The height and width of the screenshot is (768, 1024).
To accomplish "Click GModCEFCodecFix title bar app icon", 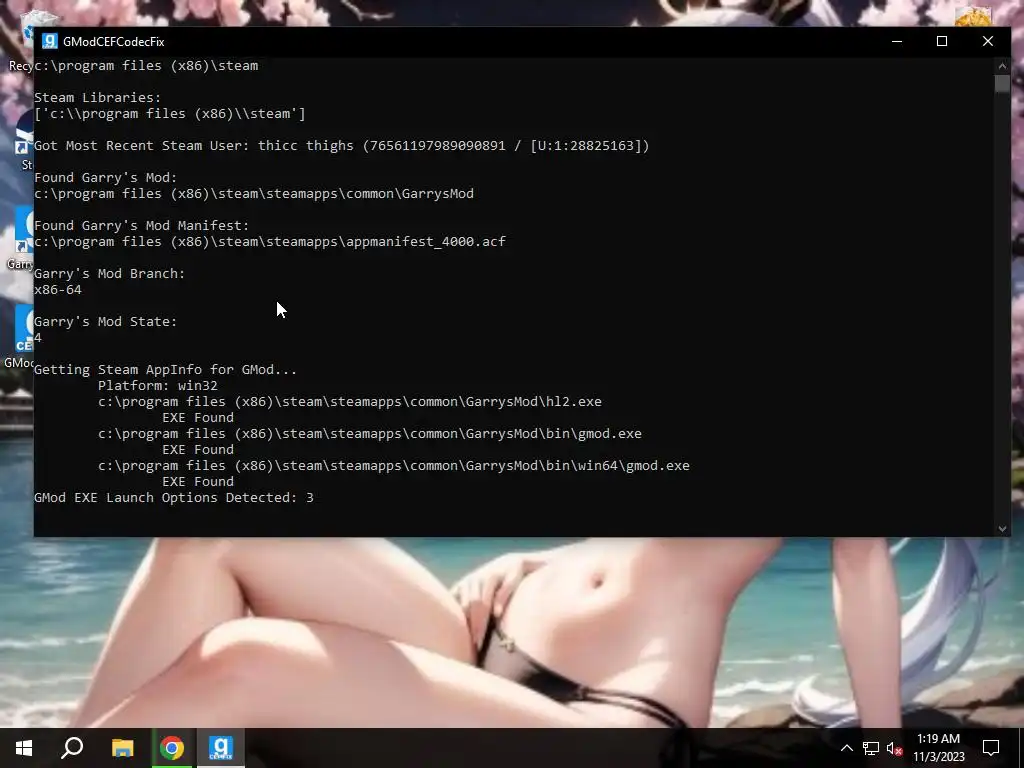I will tap(50, 41).
